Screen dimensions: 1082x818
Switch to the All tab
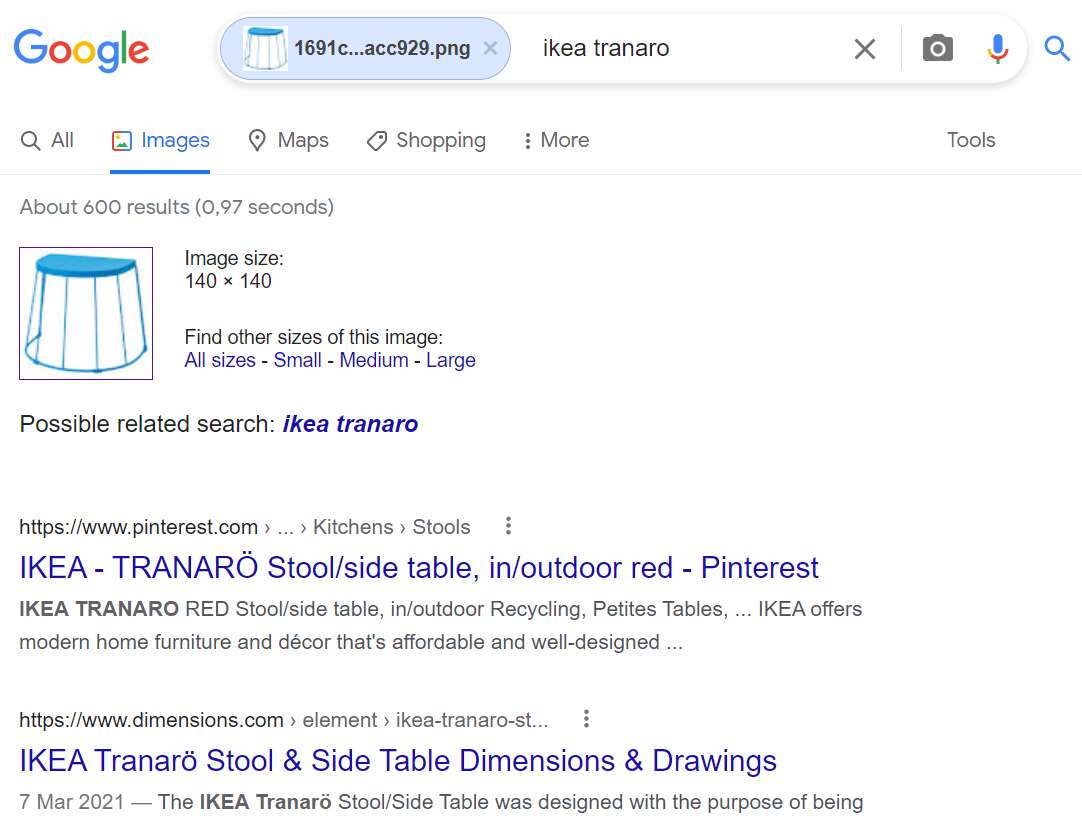pyautogui.click(x=47, y=140)
